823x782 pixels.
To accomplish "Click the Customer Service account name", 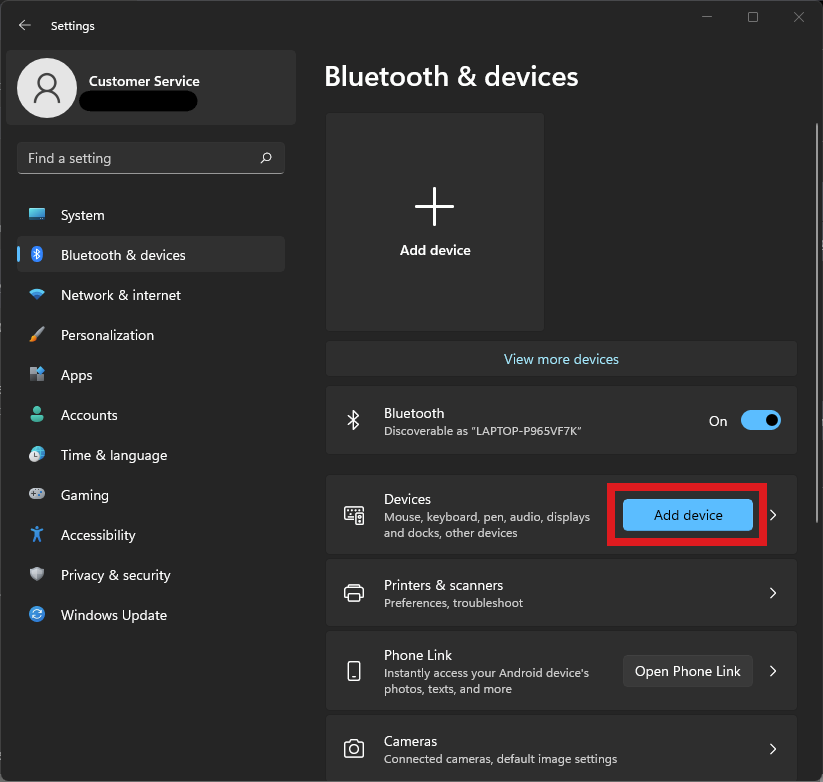I will pyautogui.click(x=144, y=81).
